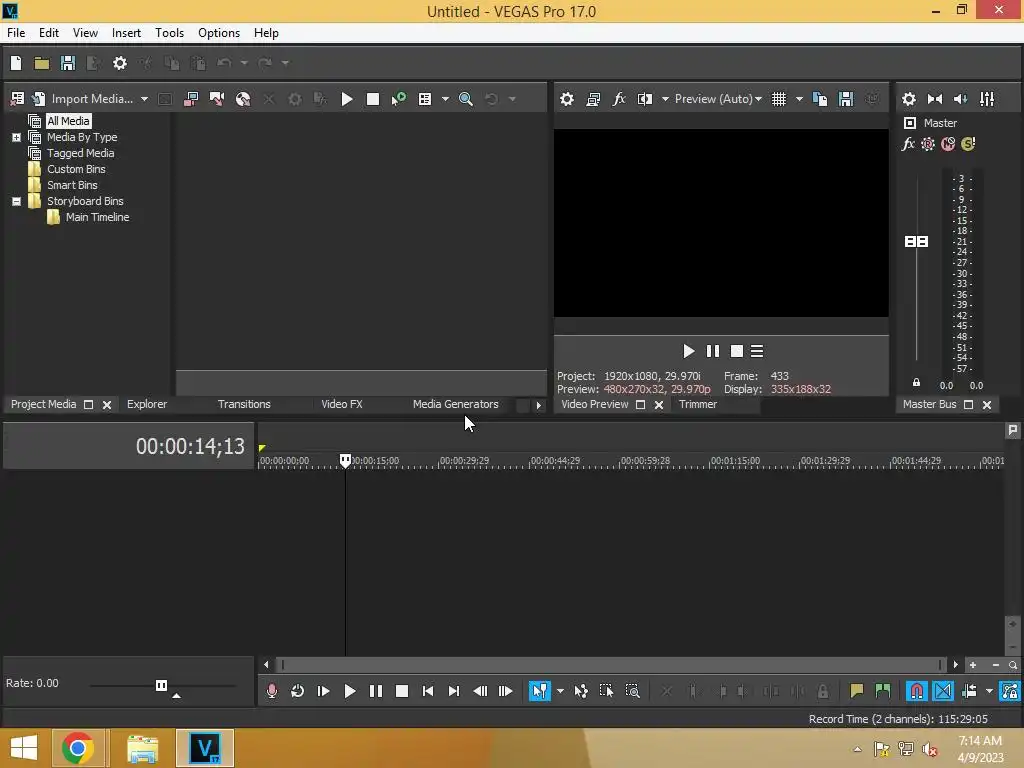1024x768 pixels.
Task: Select Main Timeline storyboard bin
Action: pyautogui.click(x=97, y=217)
